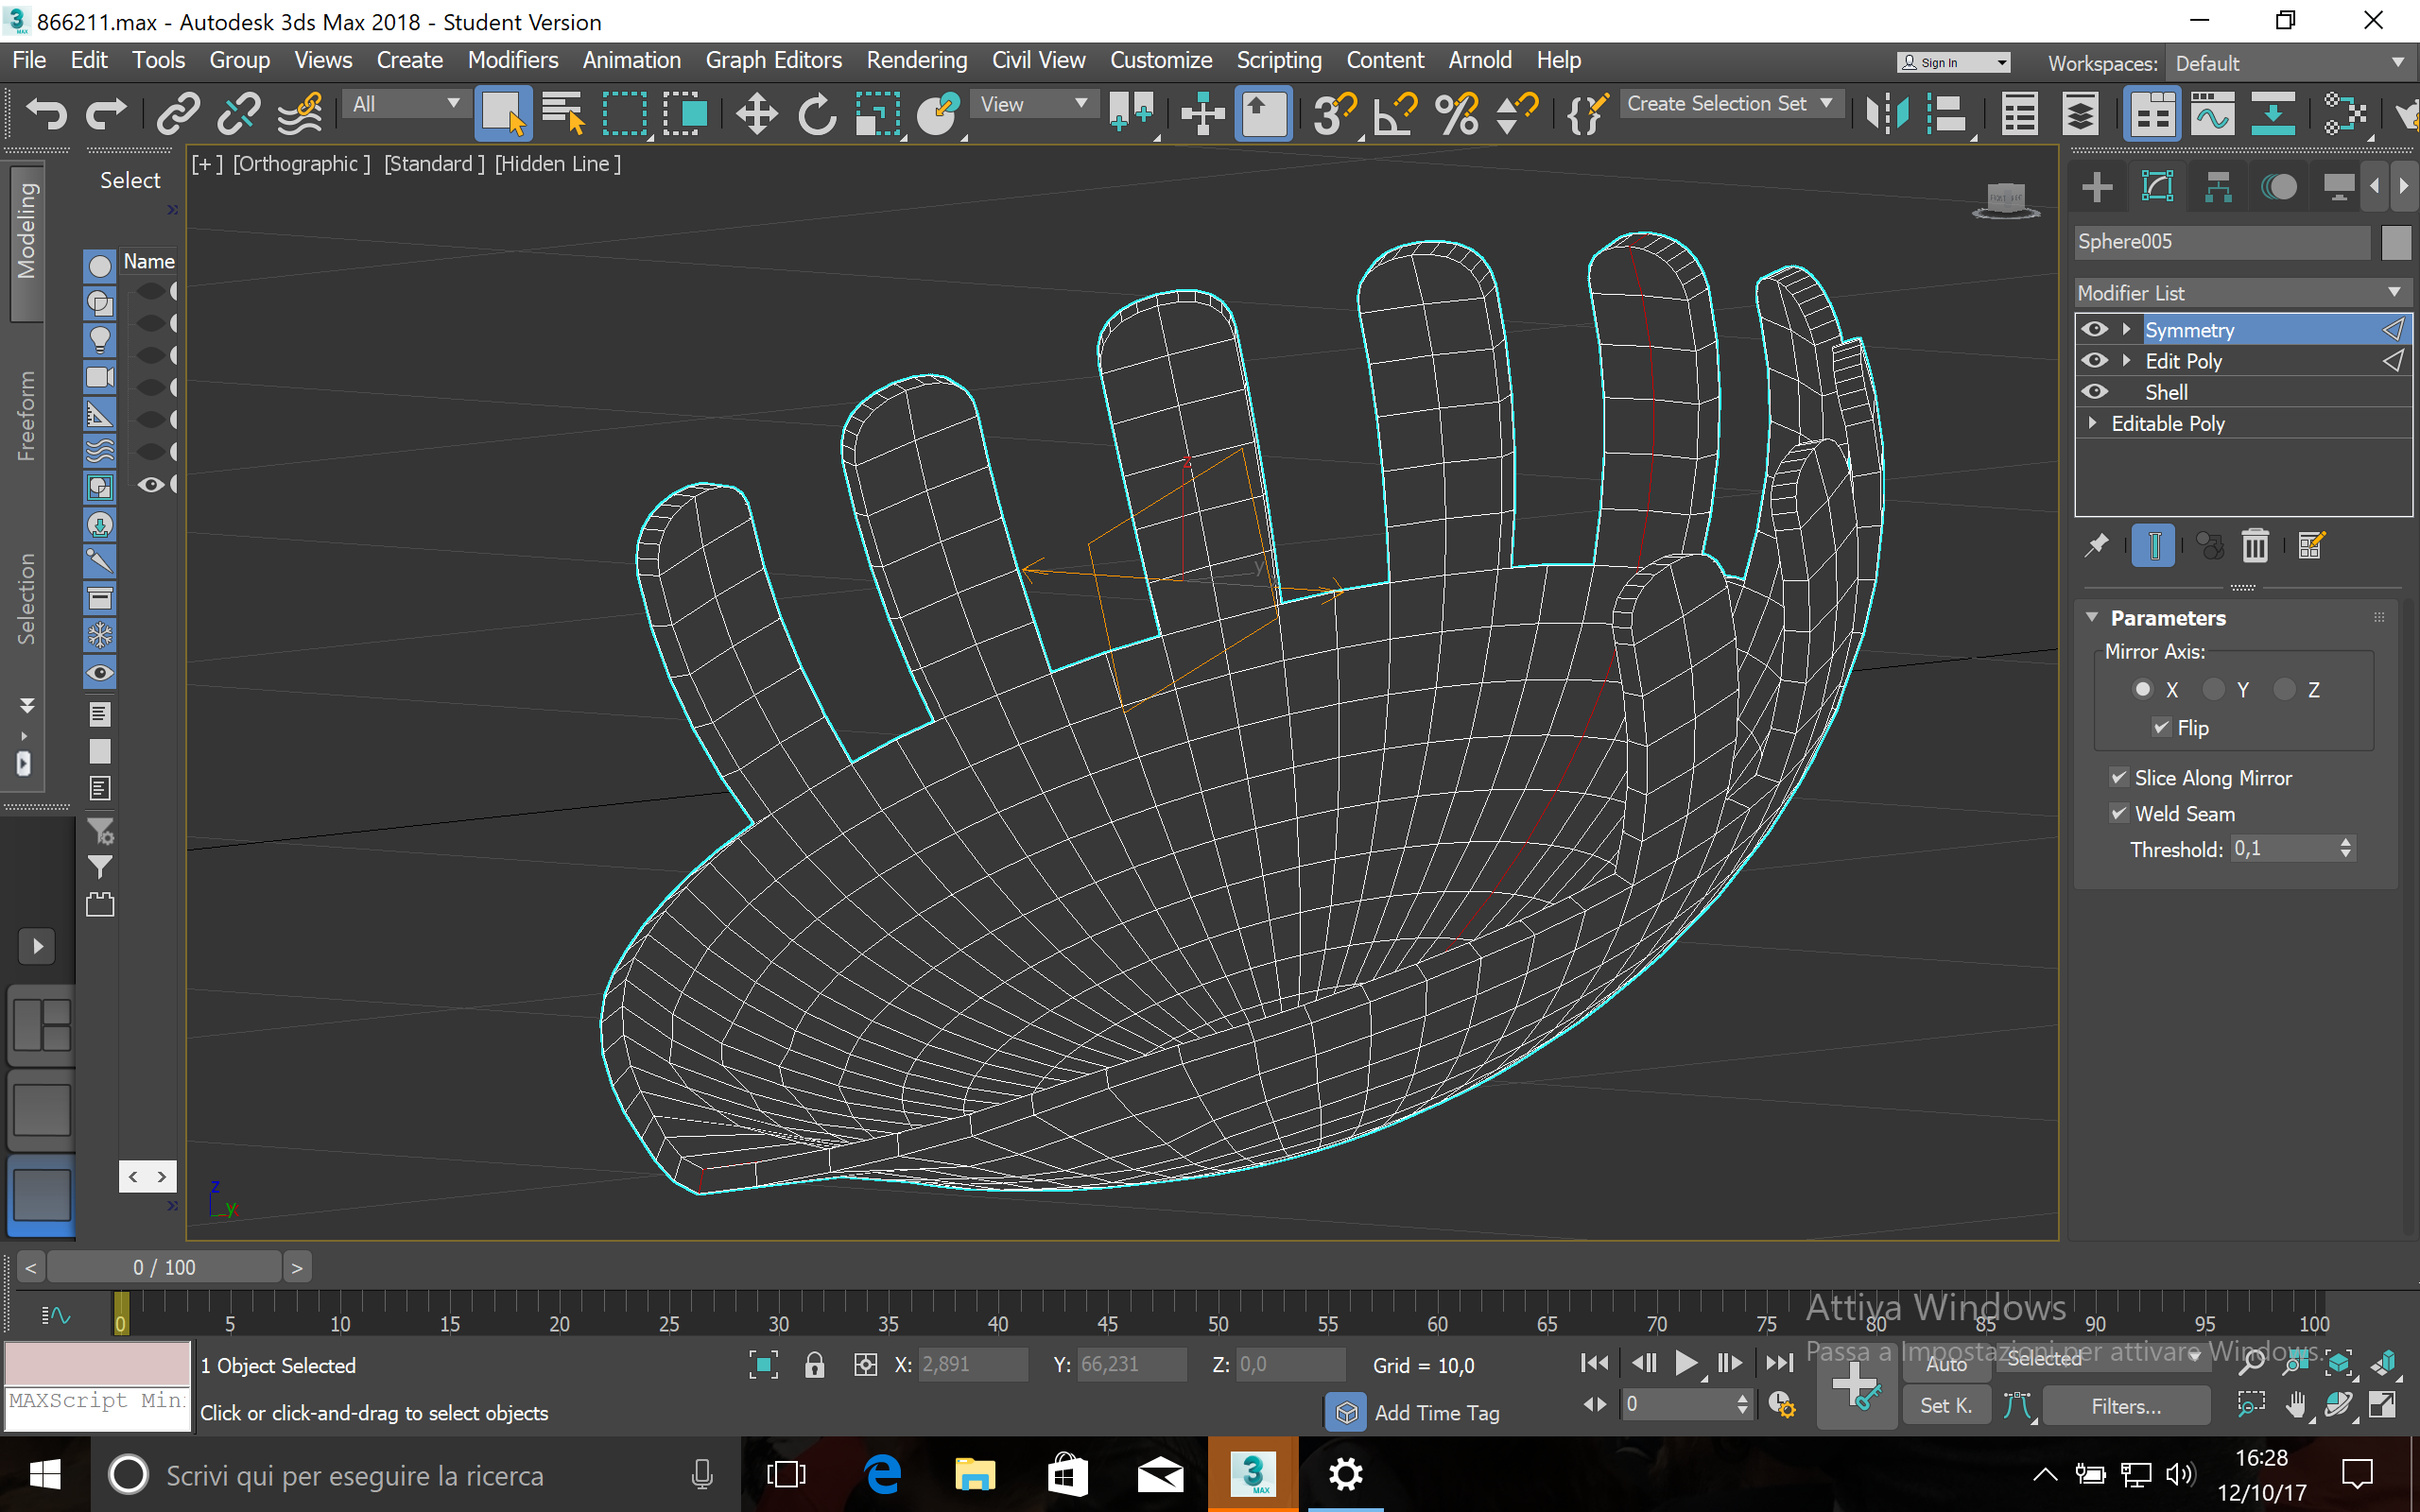Remove modifier from stack trash icon
The width and height of the screenshot is (2420, 1512).
(2254, 546)
